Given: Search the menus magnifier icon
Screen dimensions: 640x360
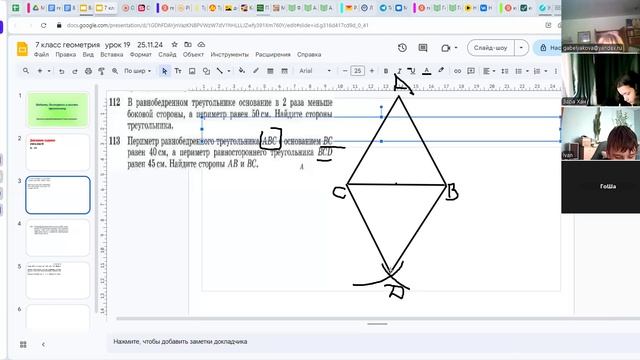Looking at the screenshot, I should [26, 71].
